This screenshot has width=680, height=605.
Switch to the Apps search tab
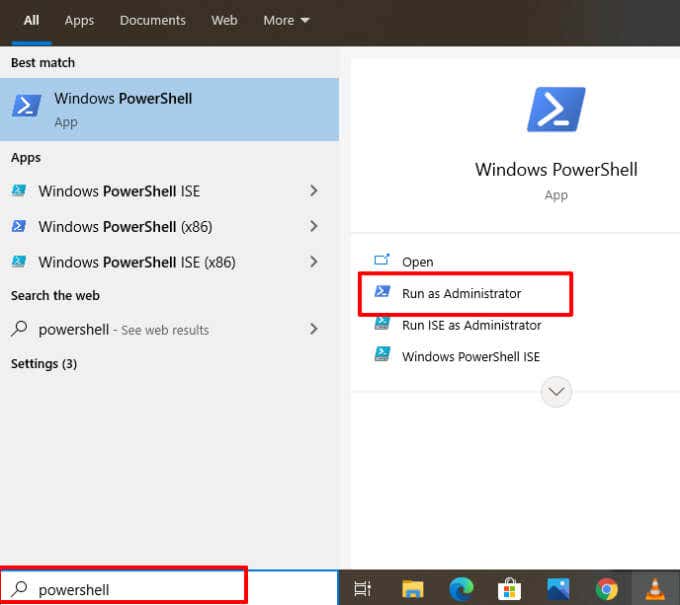tap(79, 21)
